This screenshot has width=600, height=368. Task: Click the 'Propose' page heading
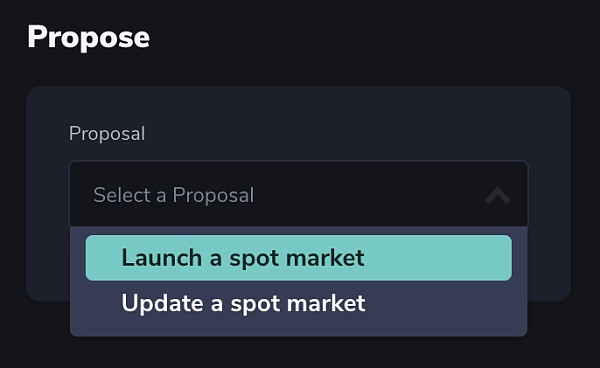[x=88, y=37]
